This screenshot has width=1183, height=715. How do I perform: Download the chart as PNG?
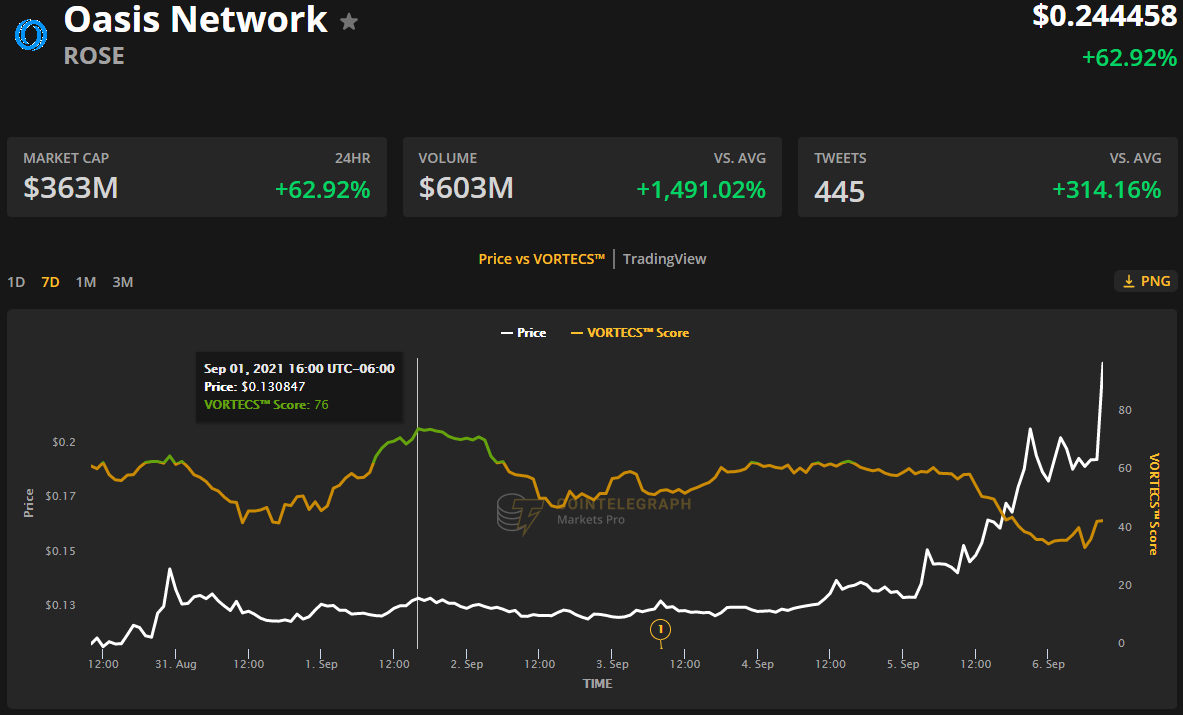coord(1145,281)
